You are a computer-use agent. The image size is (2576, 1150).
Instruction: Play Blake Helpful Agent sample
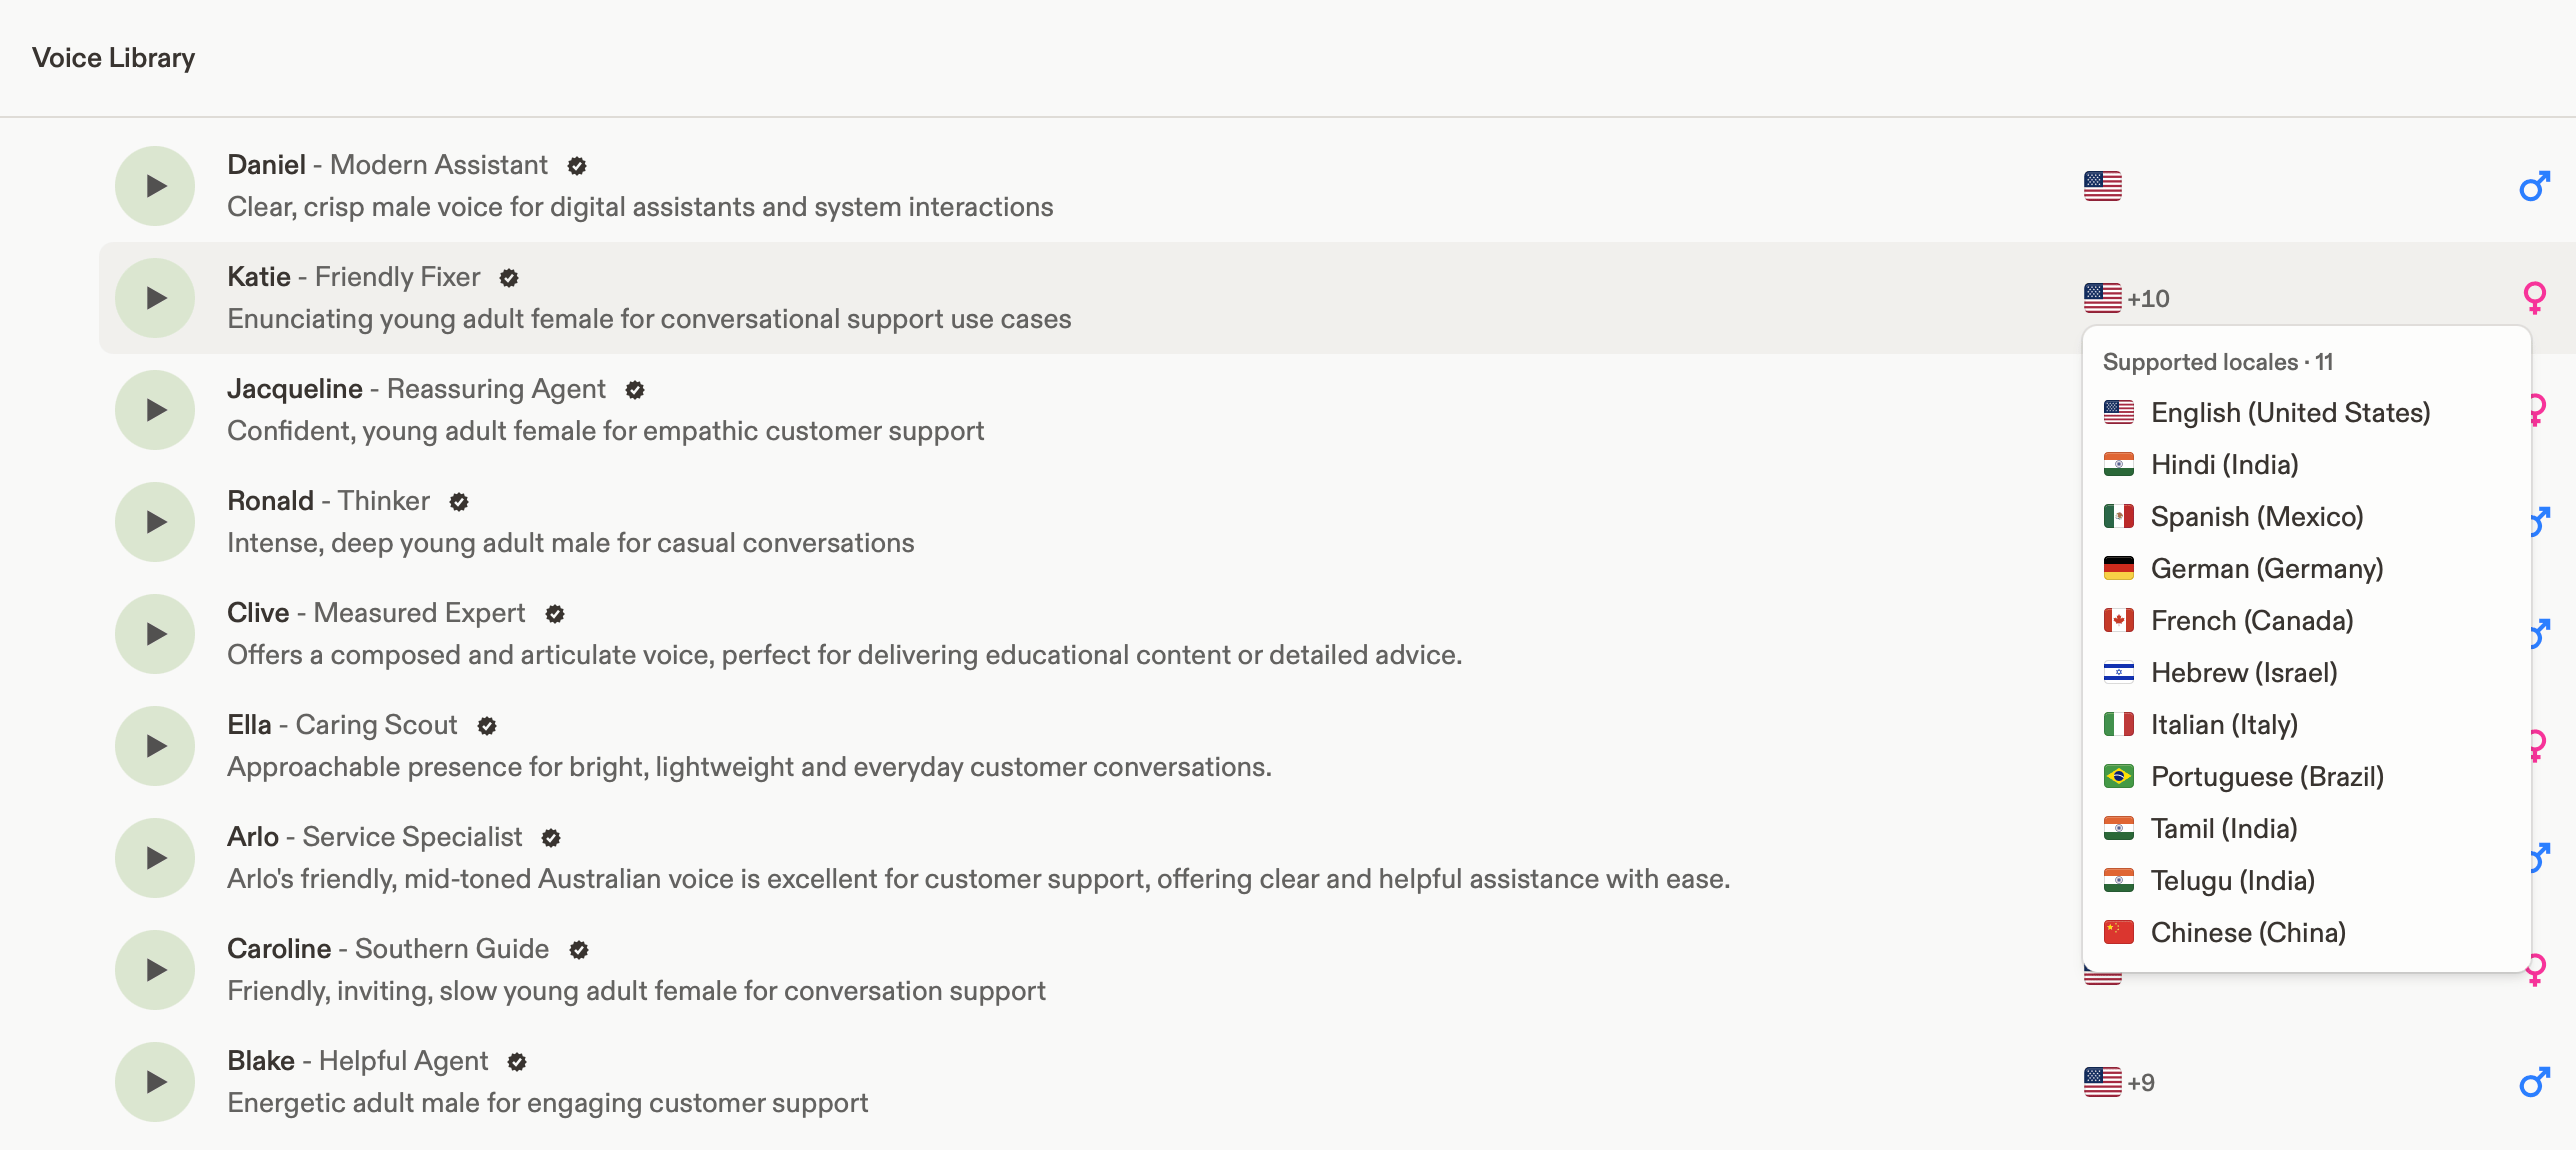click(155, 1082)
